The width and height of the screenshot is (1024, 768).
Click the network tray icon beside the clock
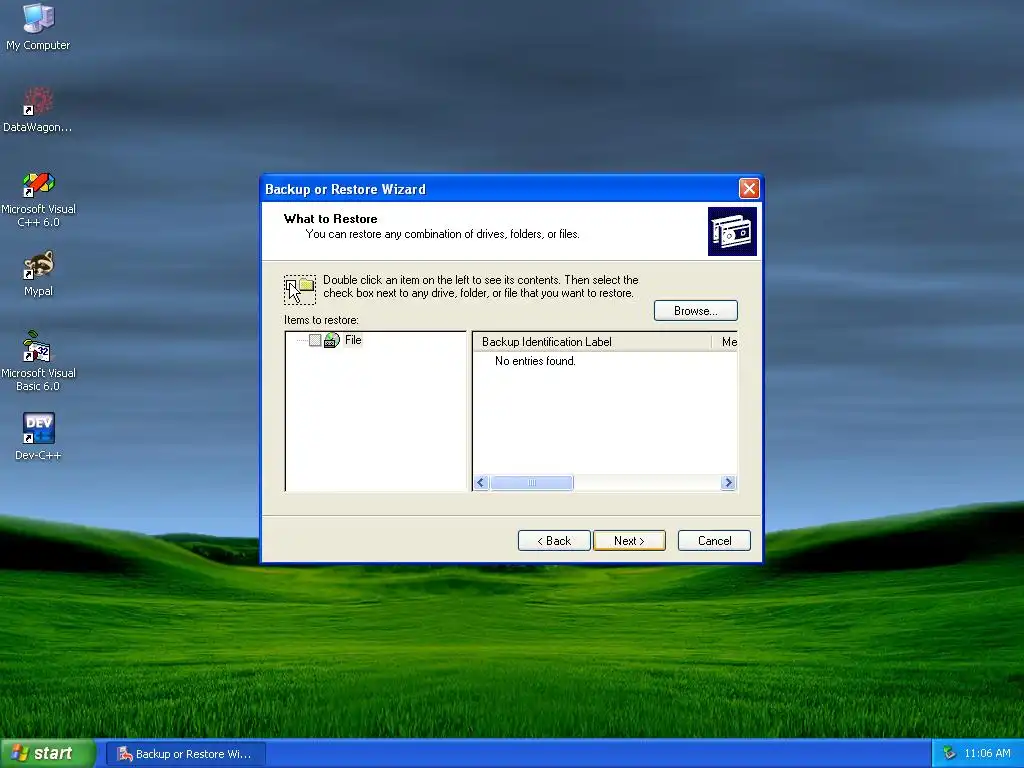coord(949,753)
